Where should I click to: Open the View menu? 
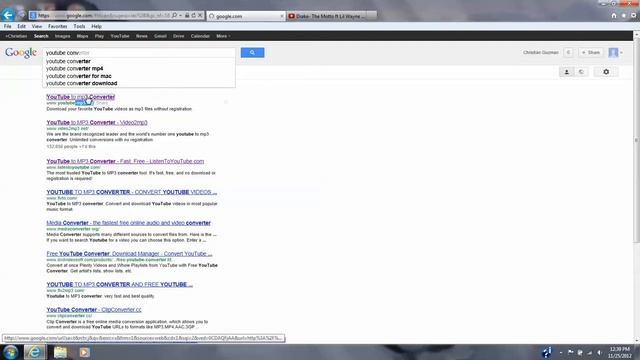37,26
